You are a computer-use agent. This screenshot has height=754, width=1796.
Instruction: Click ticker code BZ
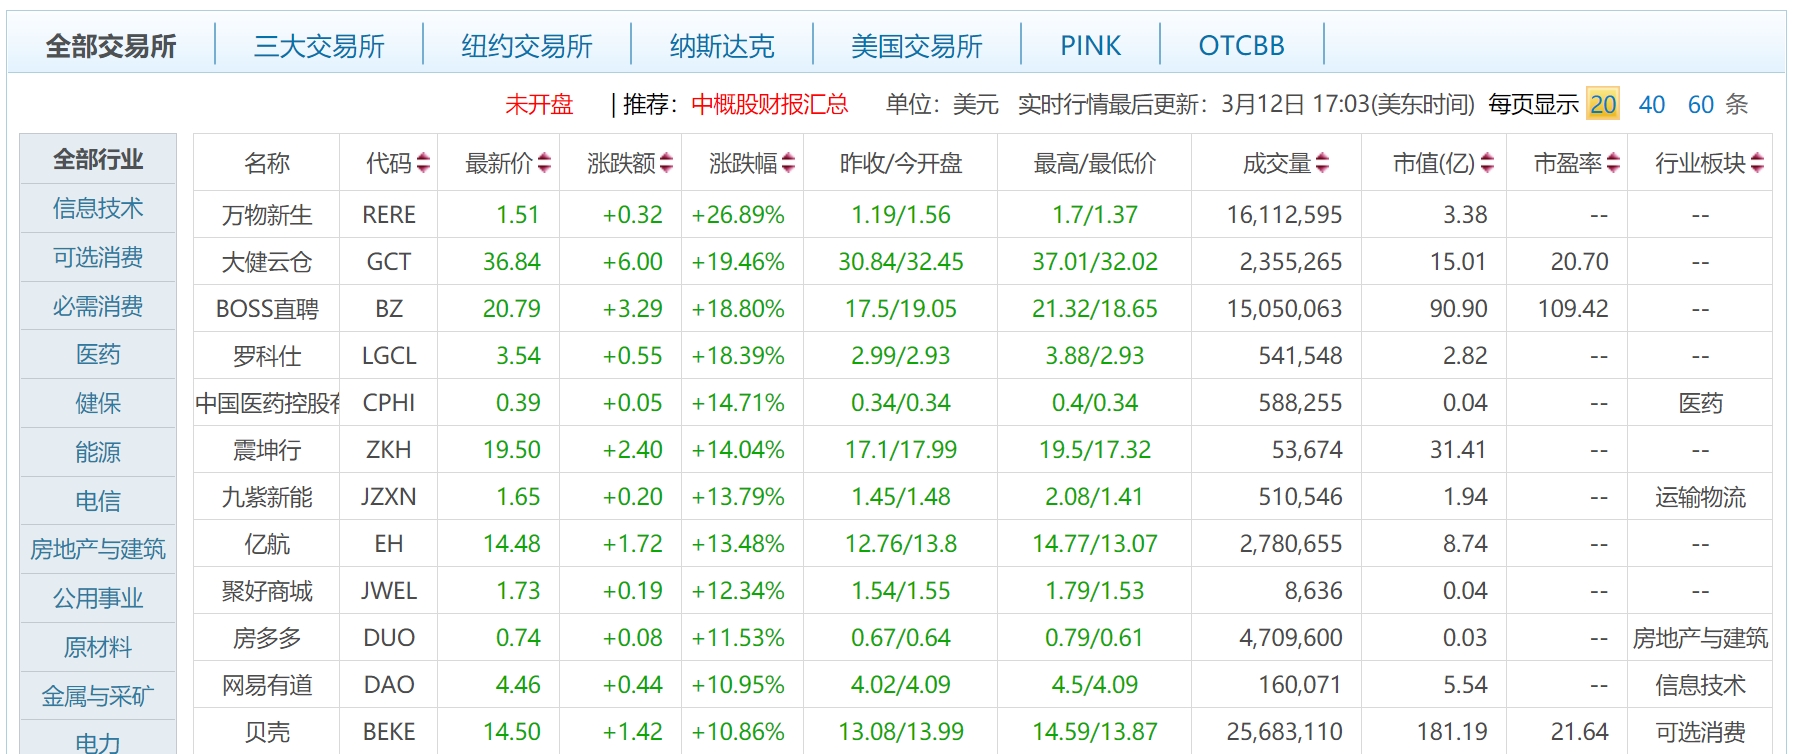point(389,309)
